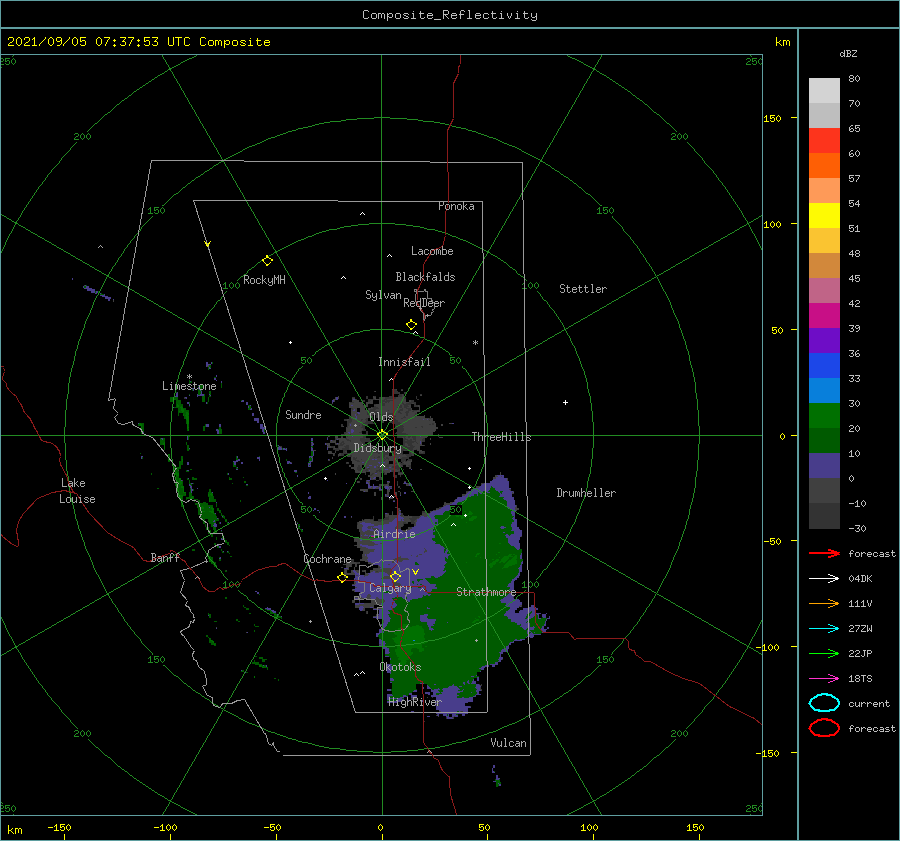This screenshot has height=841, width=900.
Task: Click the Lake Louise label
Action: pos(77,491)
